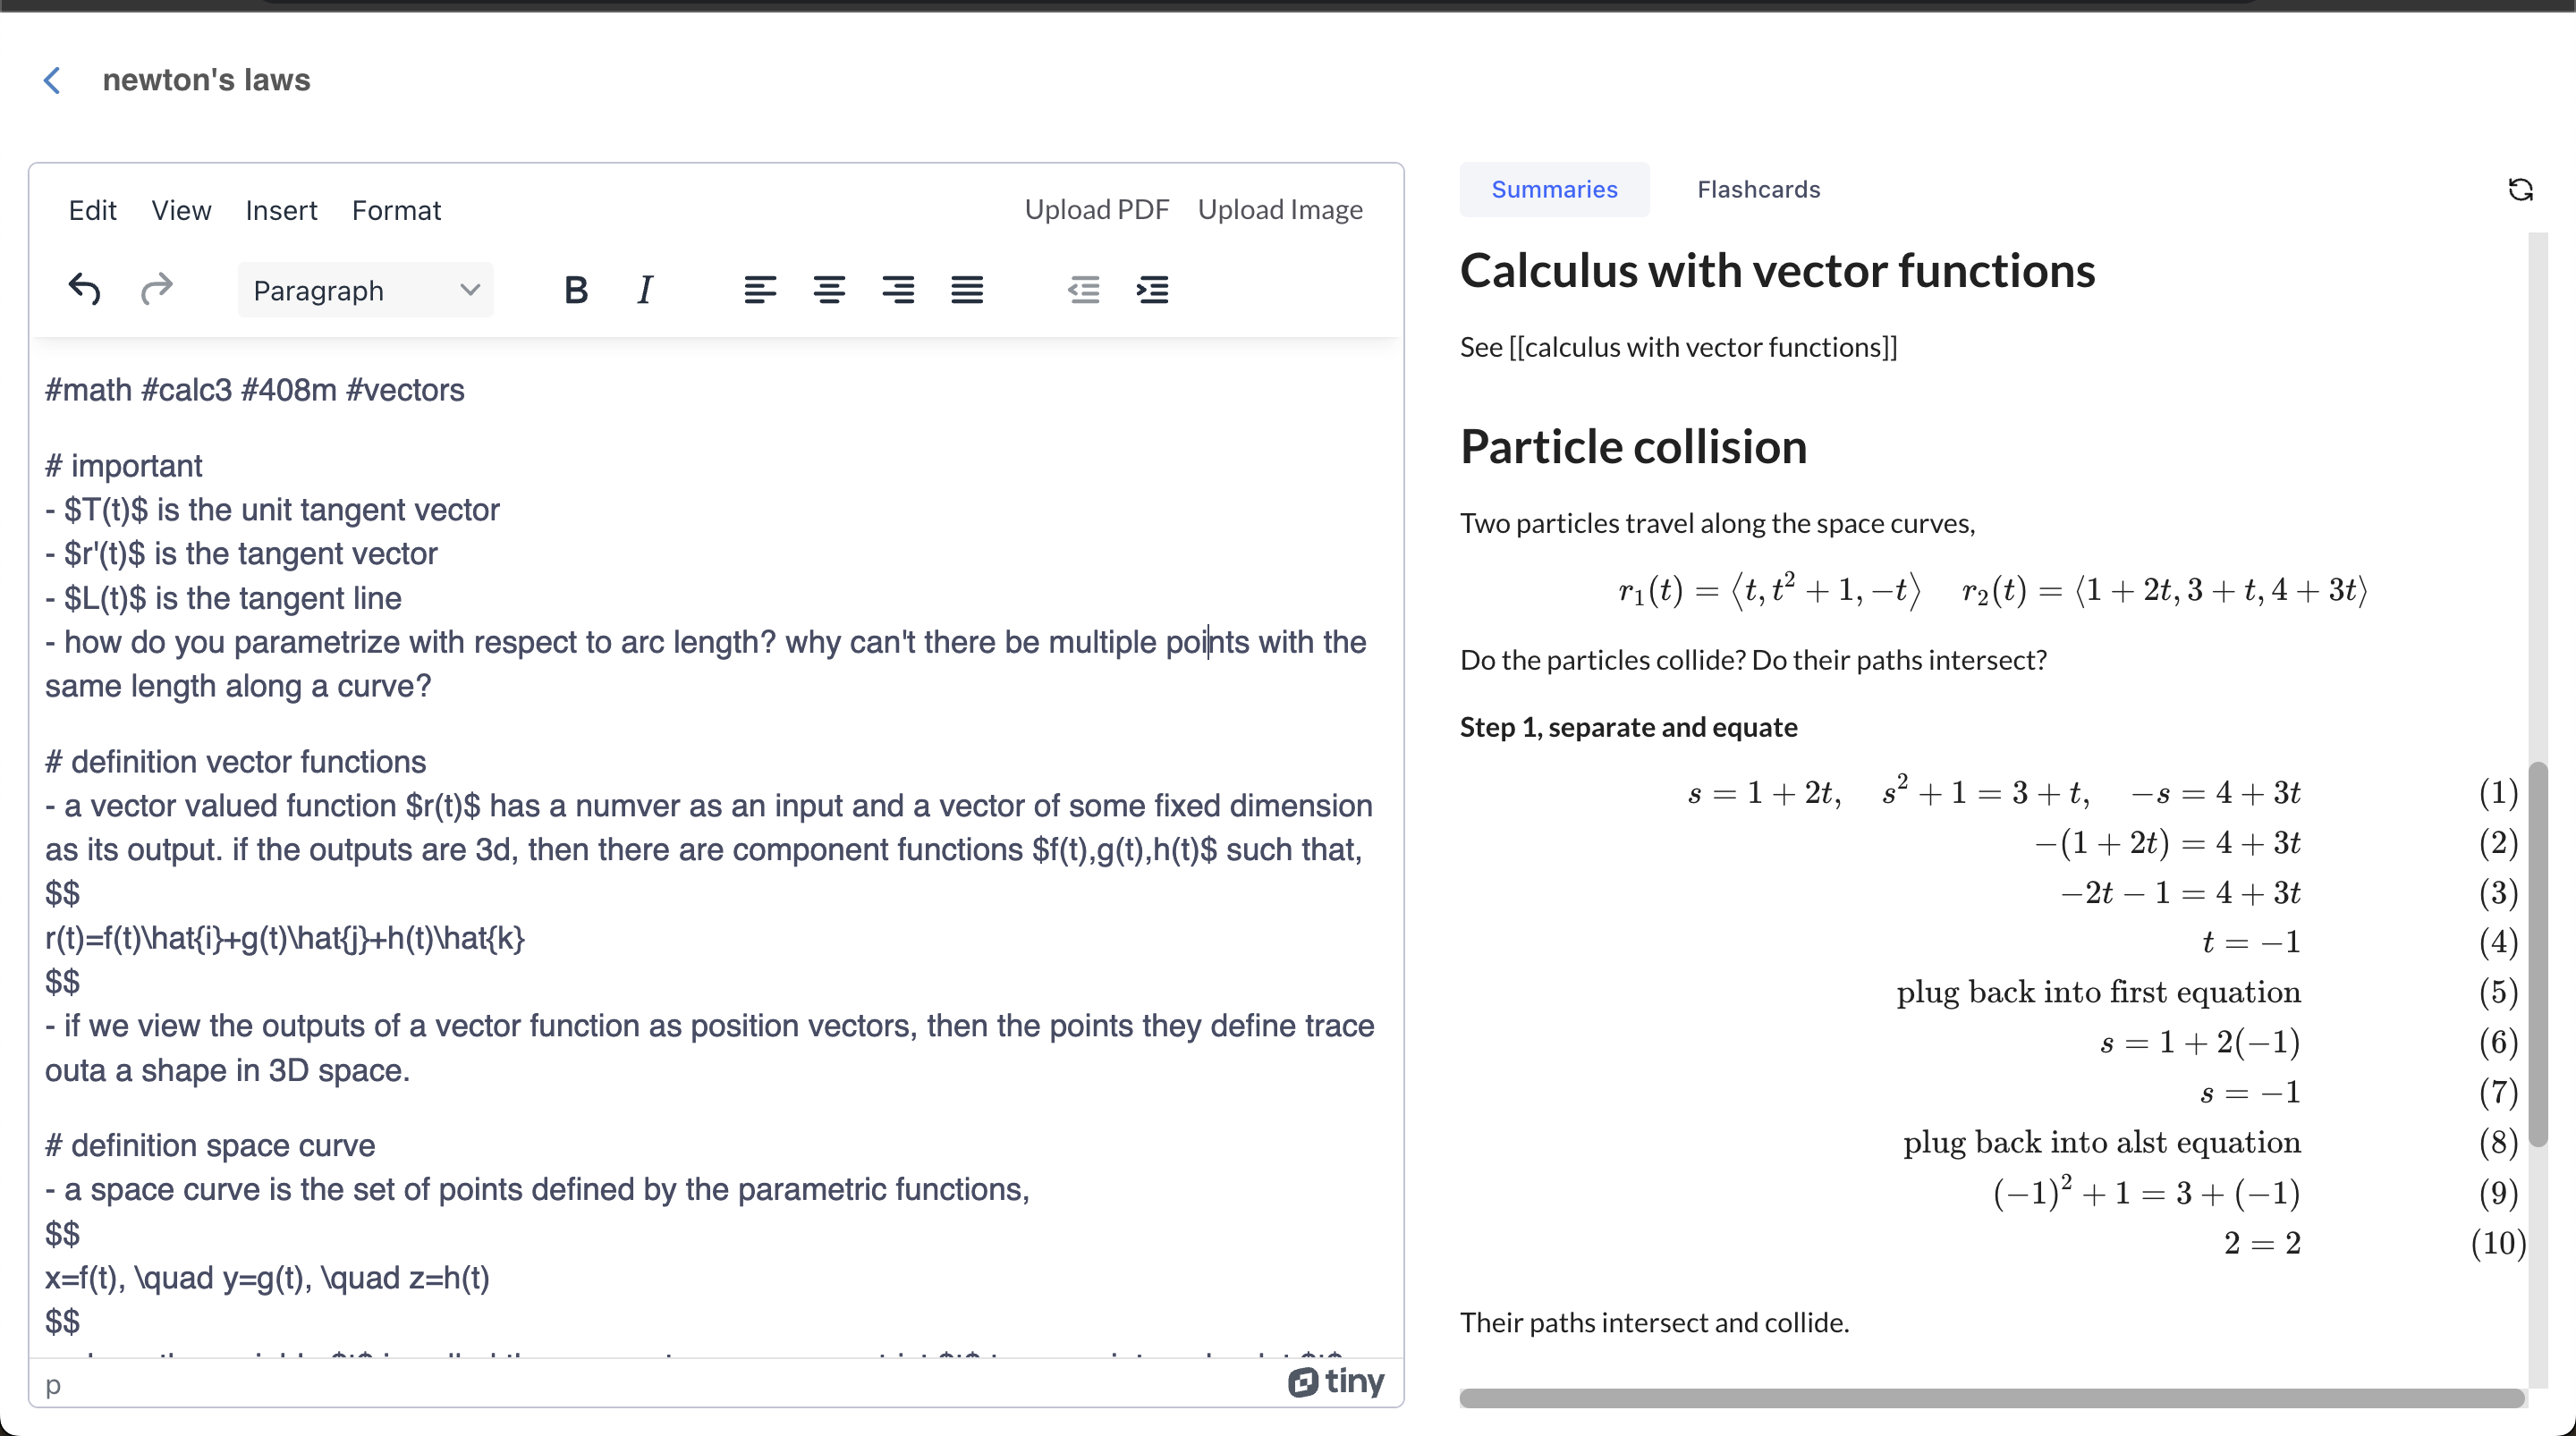
Task: Click the horizontal scrollbar under the summary
Action: pyautogui.click(x=1991, y=1397)
